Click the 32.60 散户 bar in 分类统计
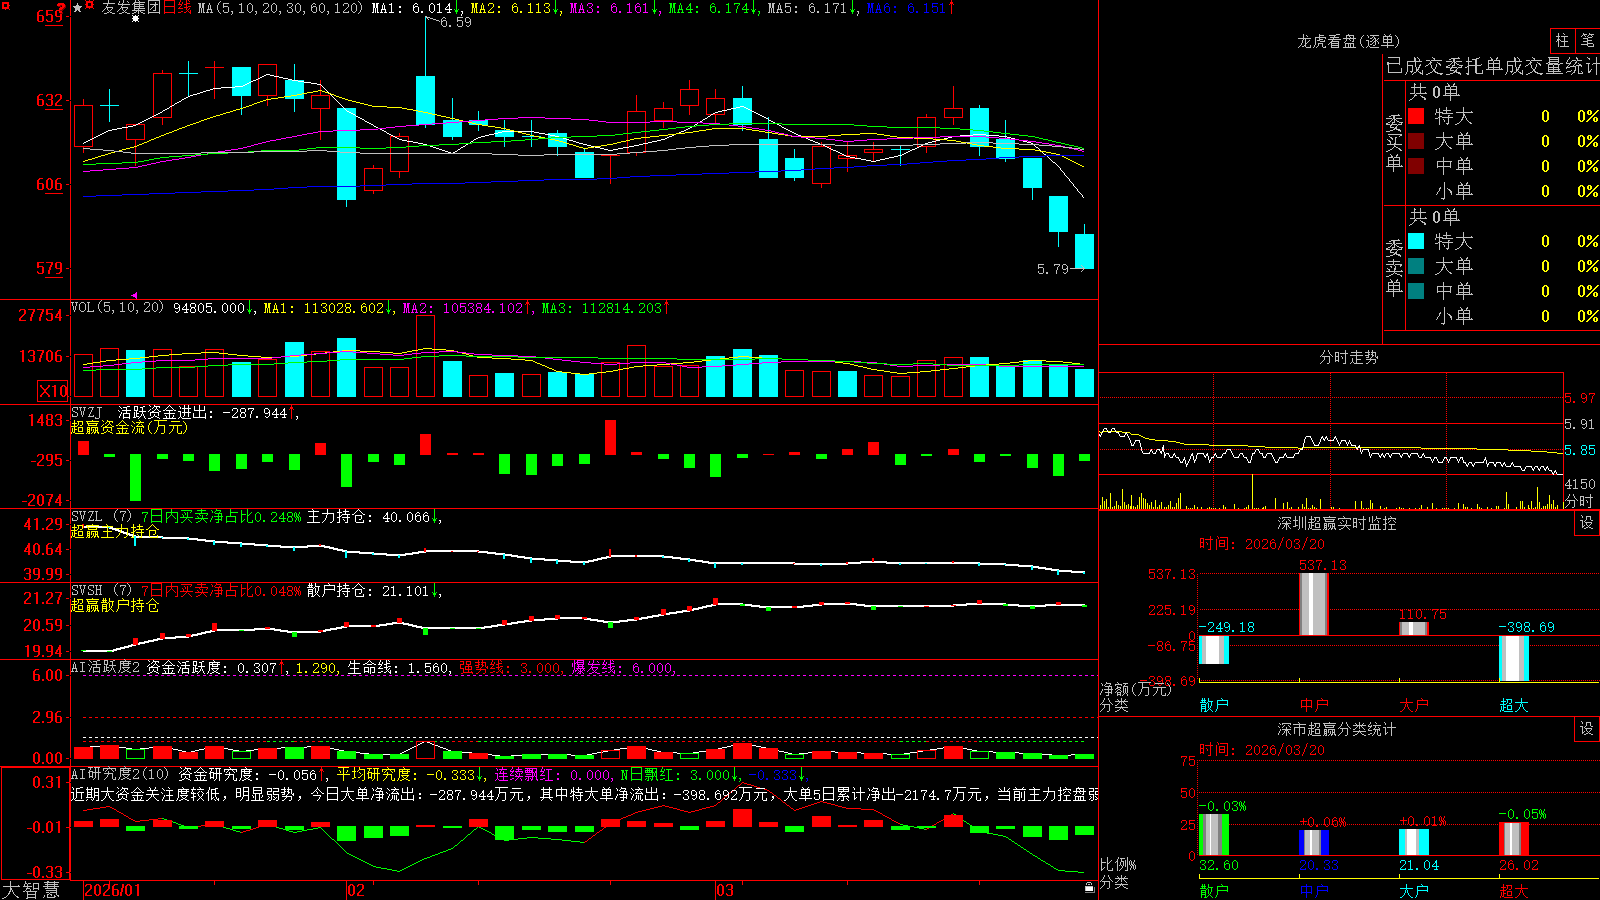This screenshot has height=900, width=1600. [x=1214, y=835]
